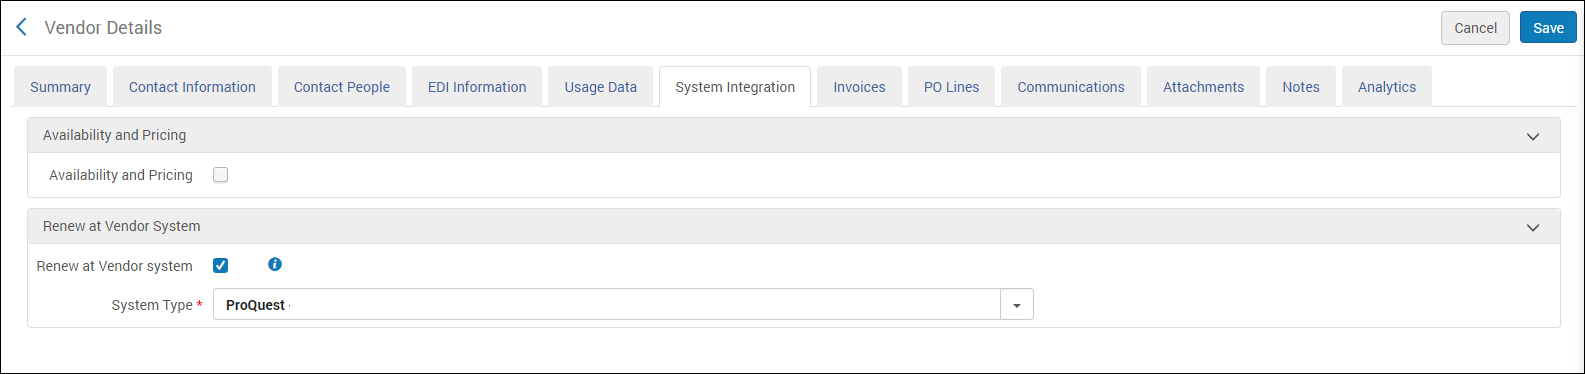Switch to the Summary tab
Screen dimensions: 1585x374
(60, 87)
